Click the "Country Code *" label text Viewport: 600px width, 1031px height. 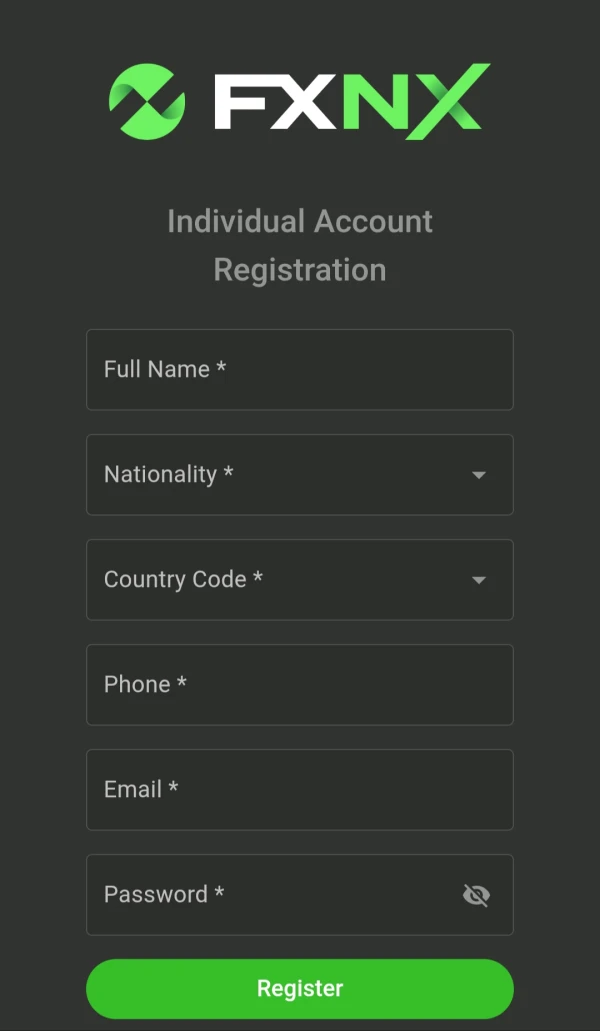point(183,579)
